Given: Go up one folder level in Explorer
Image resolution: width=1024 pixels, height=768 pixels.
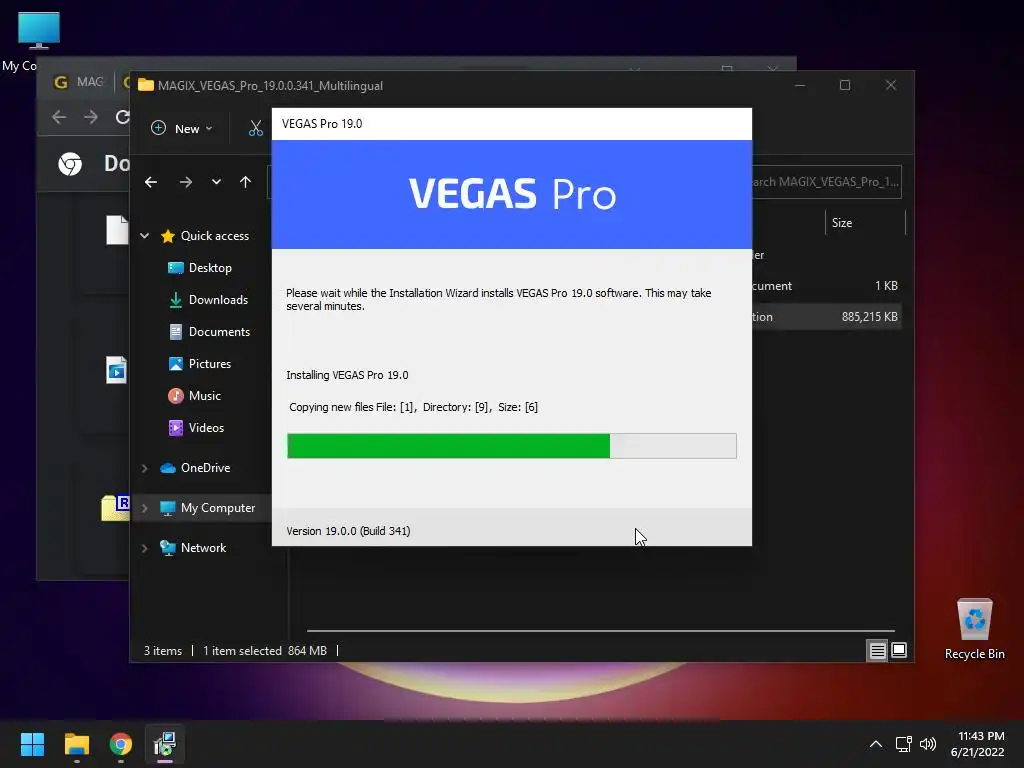Looking at the screenshot, I should point(245,182).
